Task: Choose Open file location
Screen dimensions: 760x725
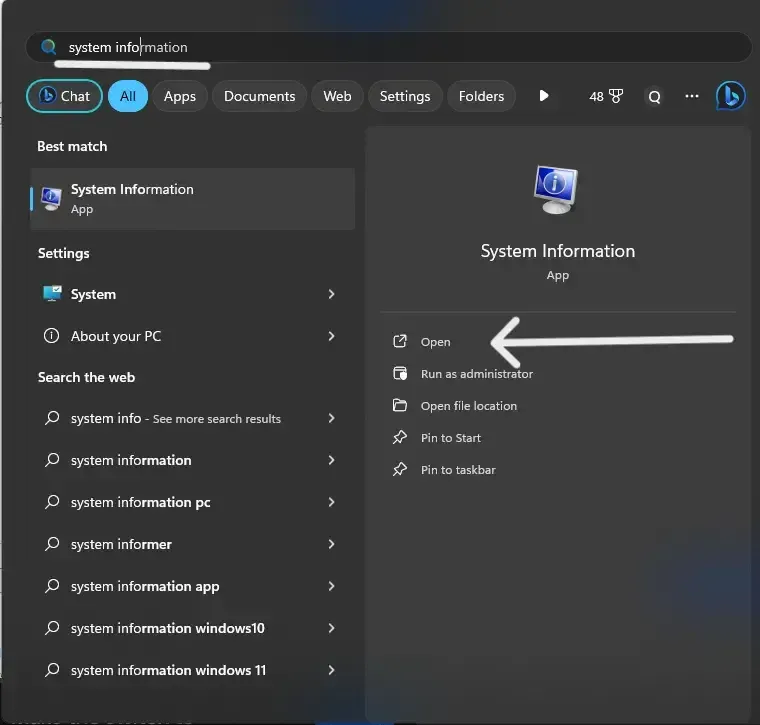Action: pyautogui.click(x=469, y=406)
